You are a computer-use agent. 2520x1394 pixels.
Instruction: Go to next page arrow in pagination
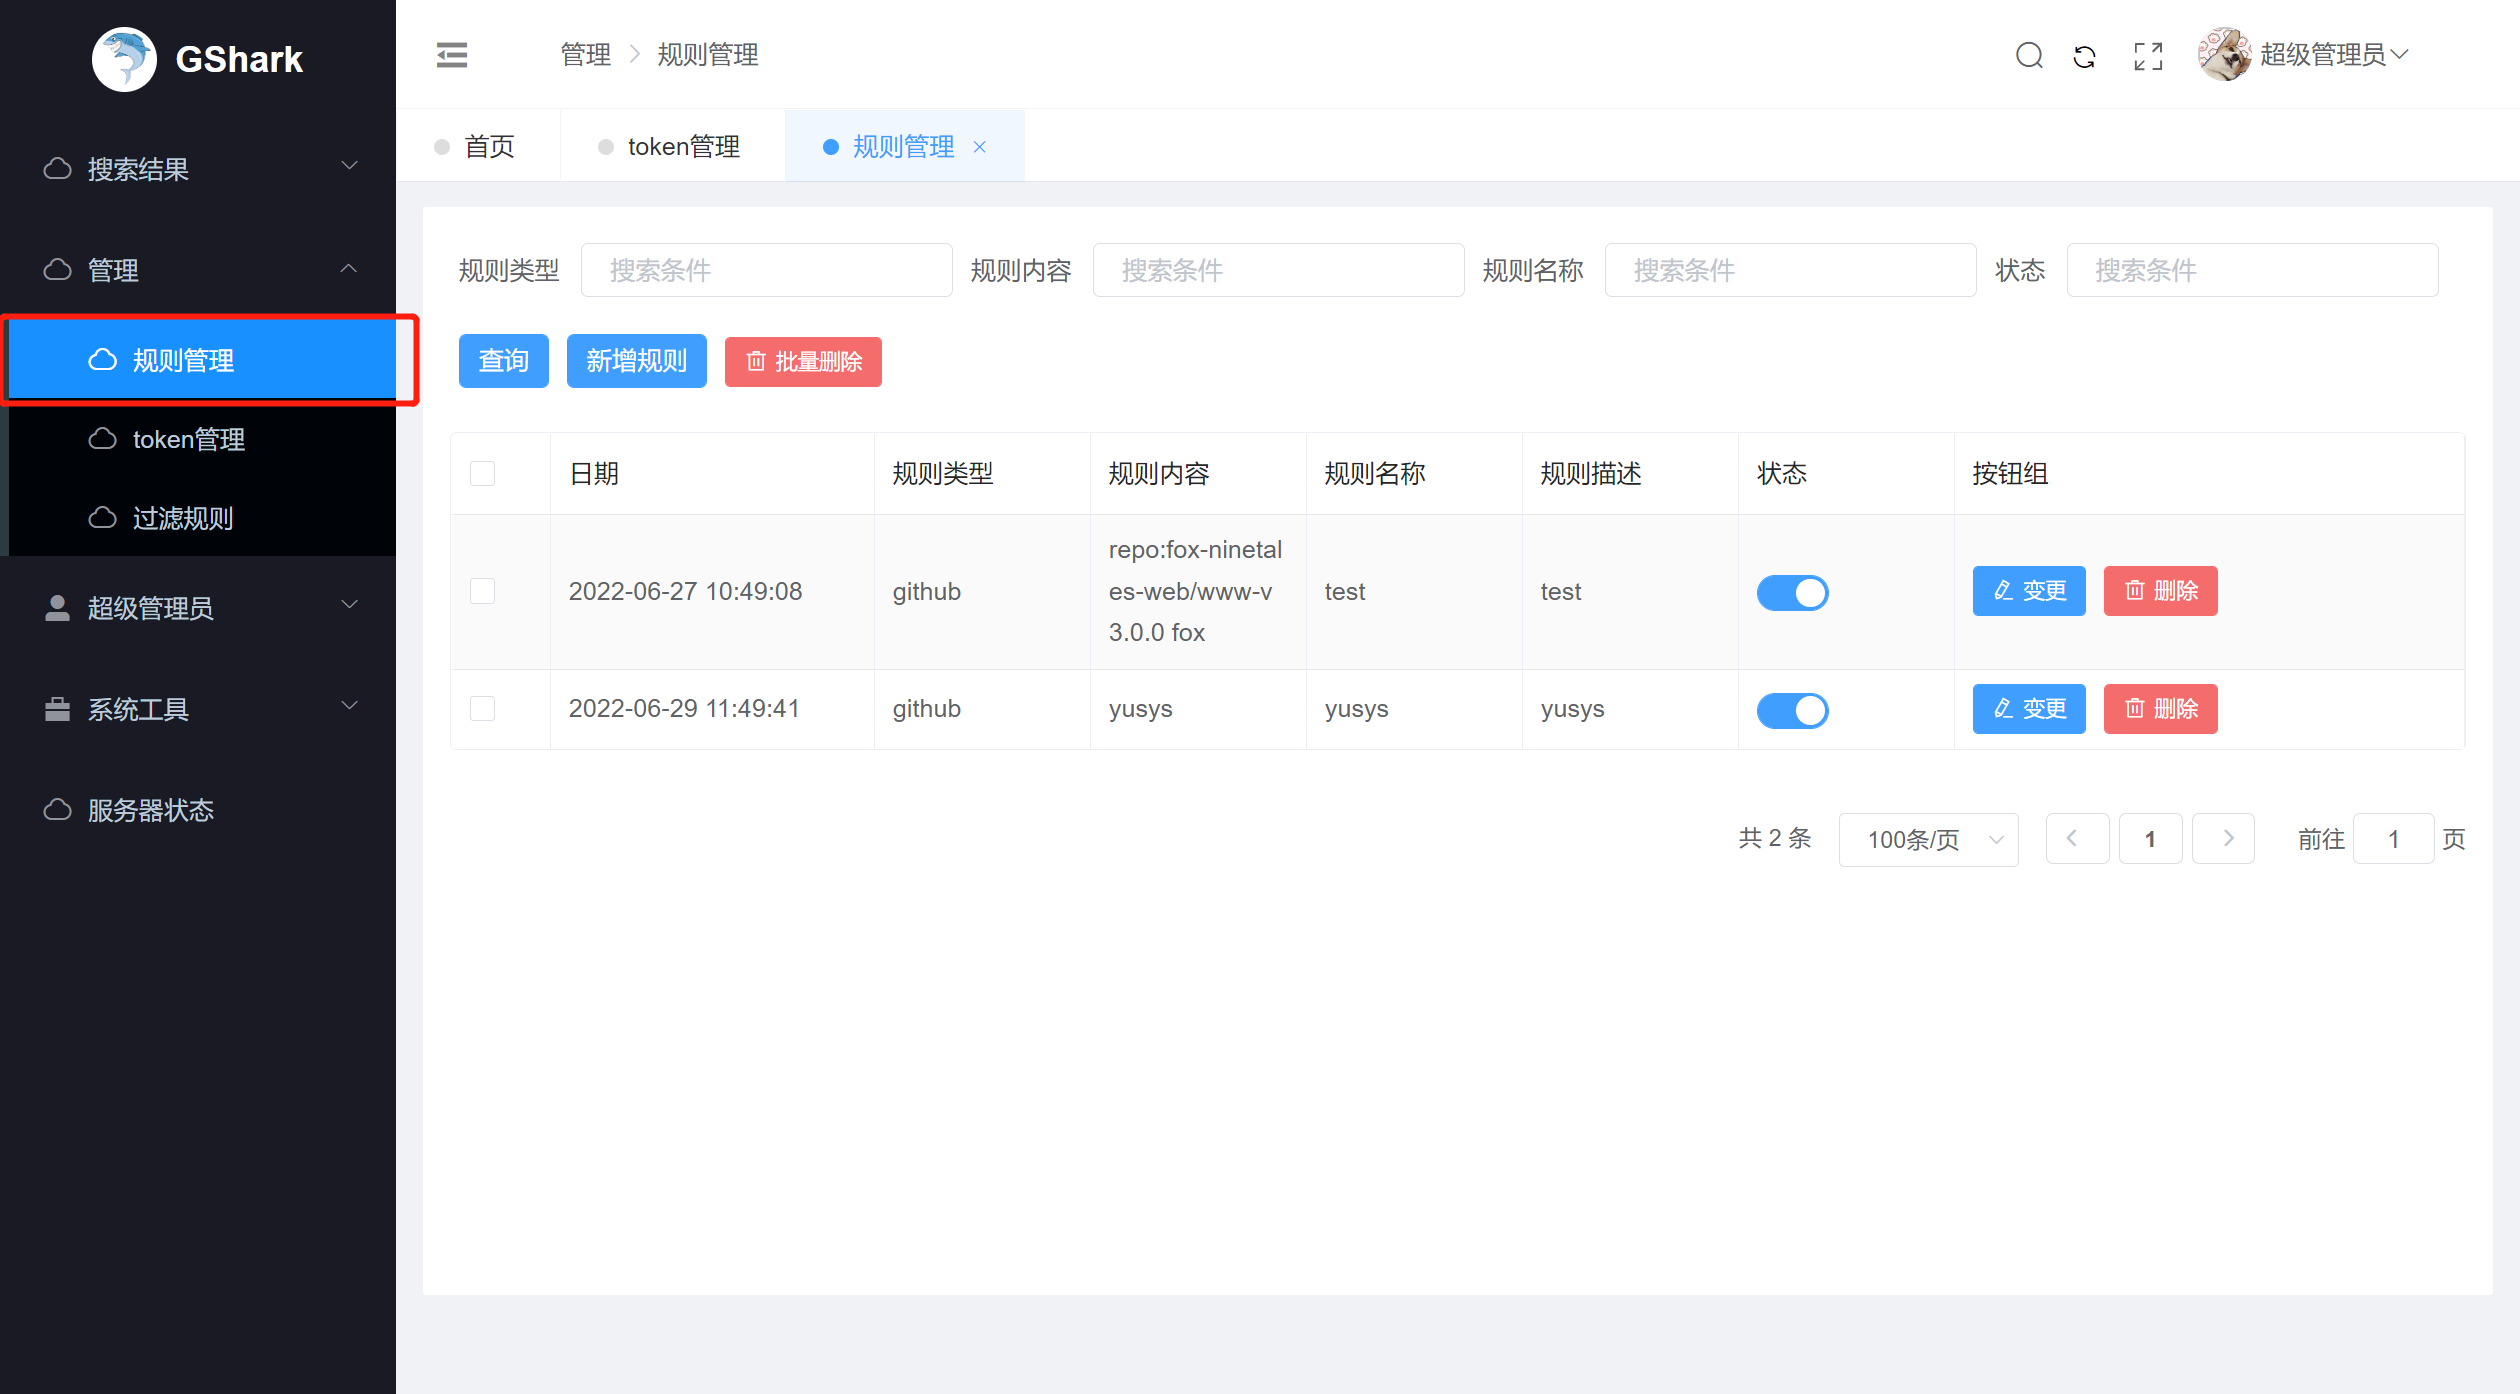coord(2222,838)
